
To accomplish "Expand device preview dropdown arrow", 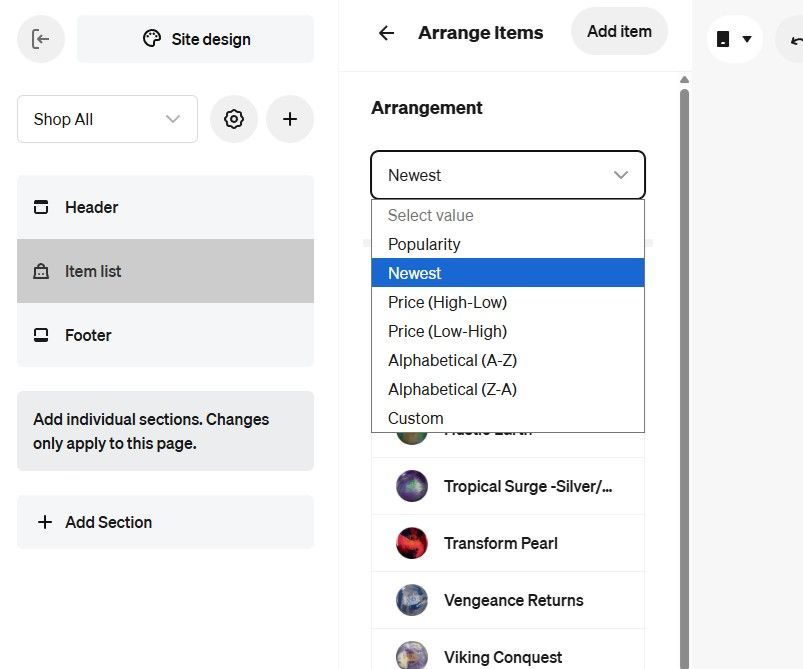I will [747, 39].
